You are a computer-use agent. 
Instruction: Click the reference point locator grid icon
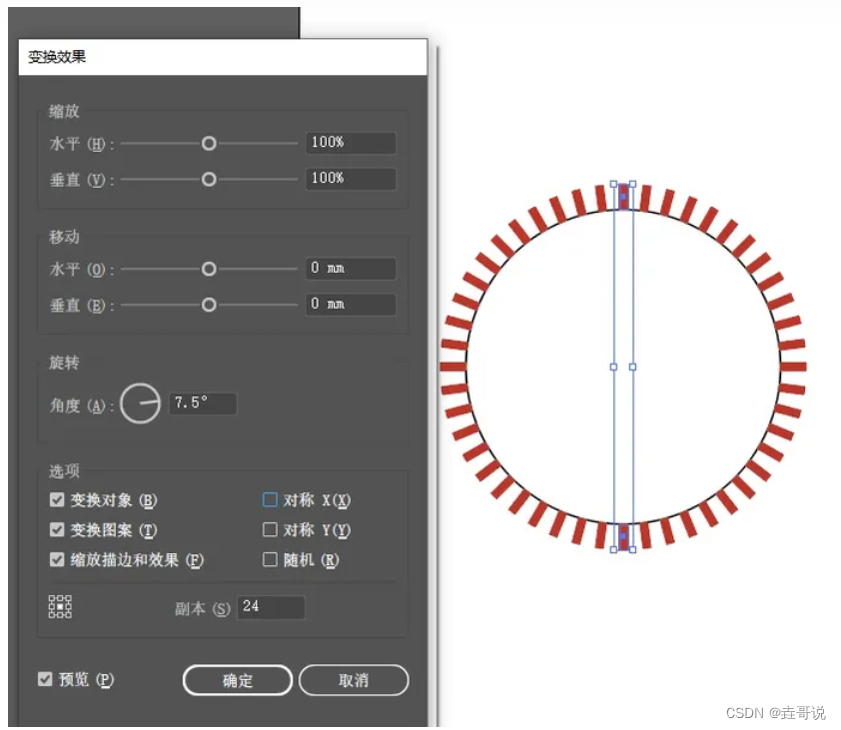click(60, 607)
